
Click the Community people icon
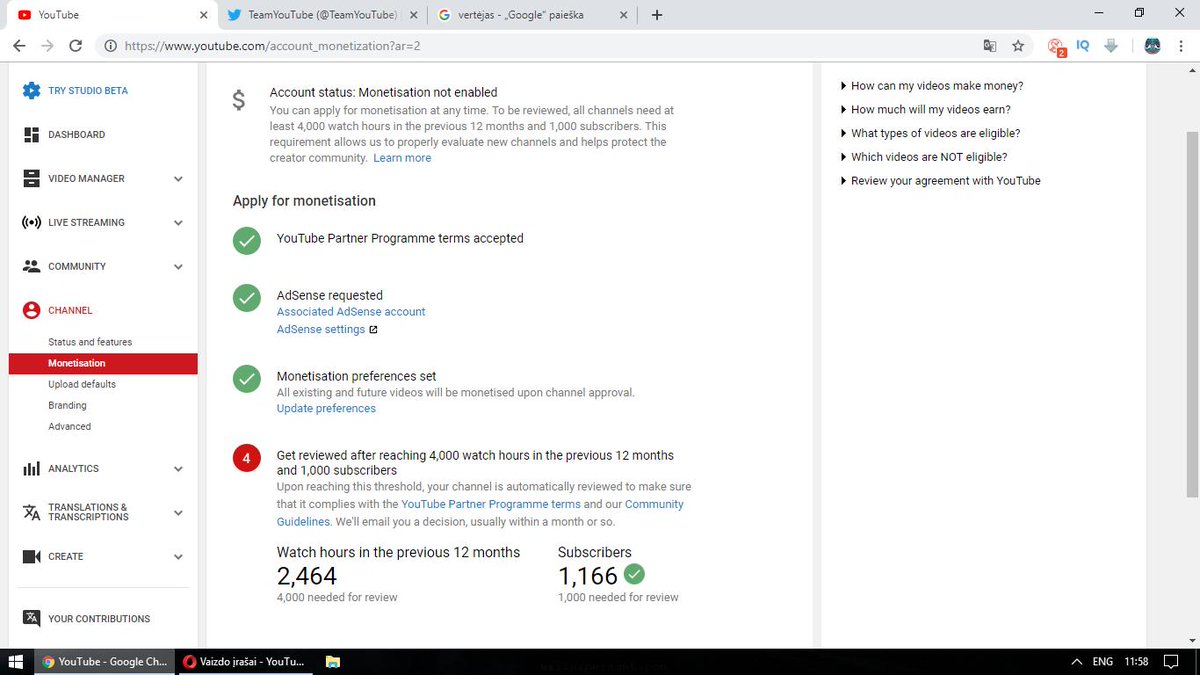(31, 266)
